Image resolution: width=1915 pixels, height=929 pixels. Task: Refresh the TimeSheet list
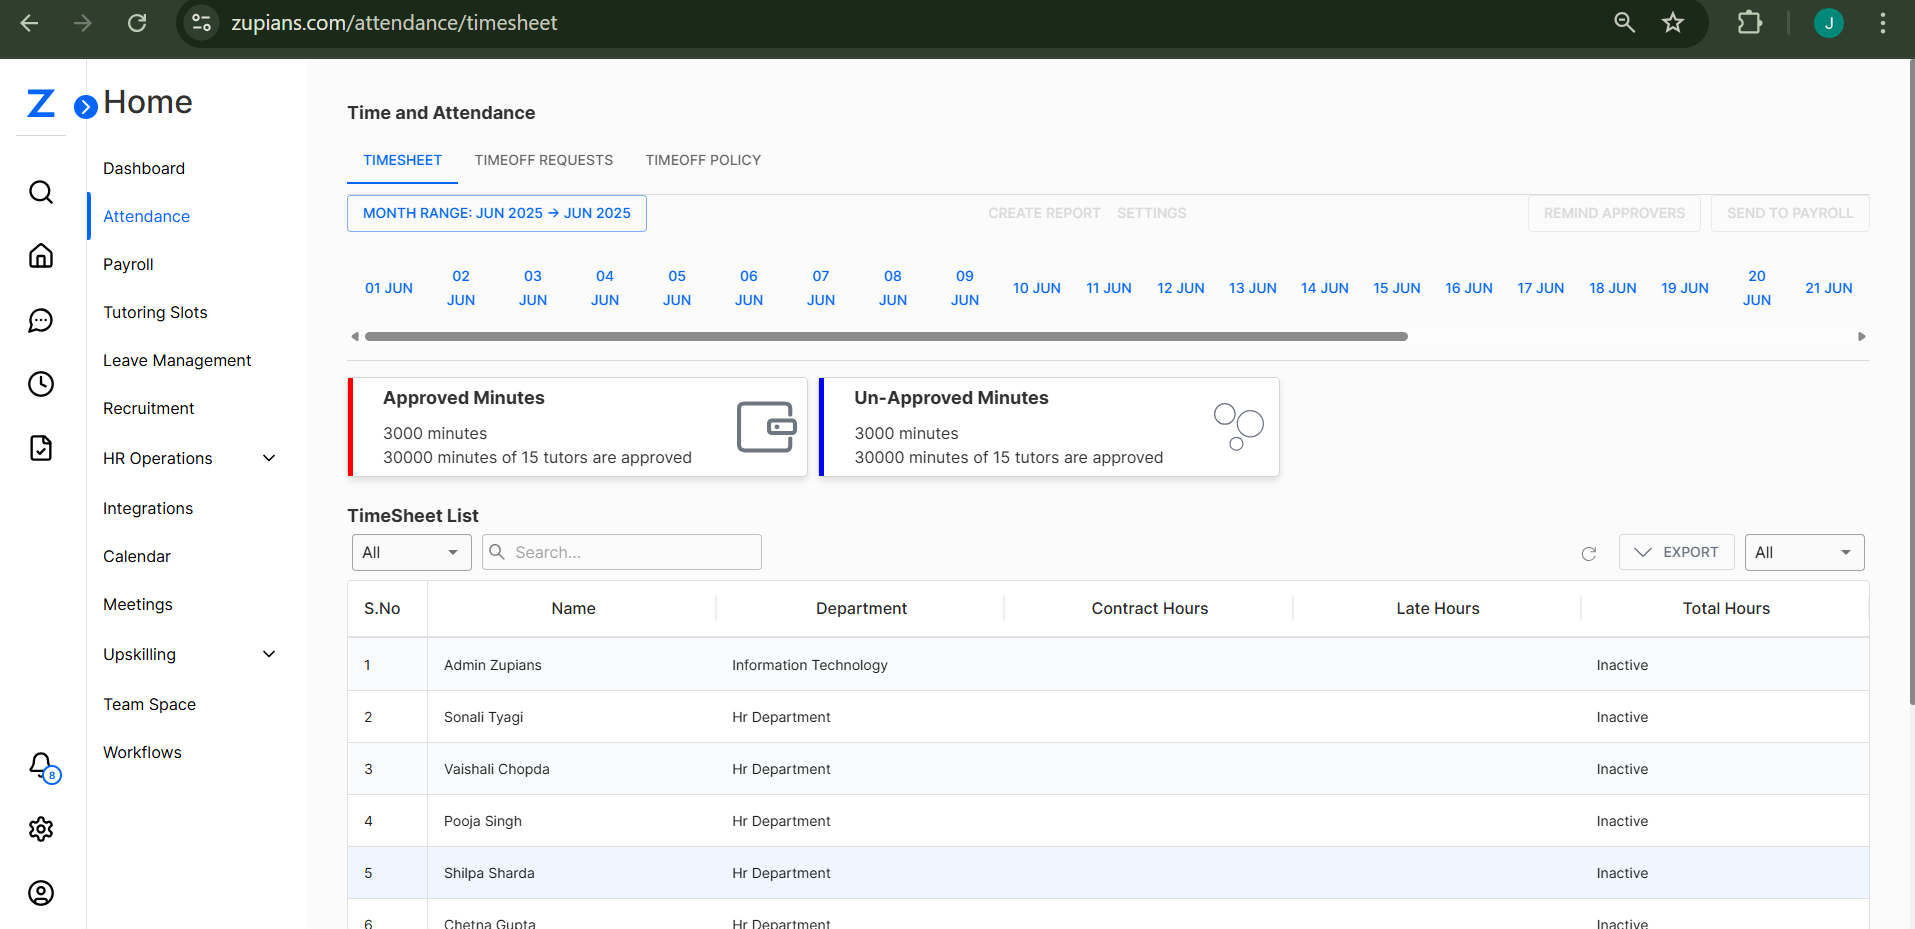[1588, 553]
